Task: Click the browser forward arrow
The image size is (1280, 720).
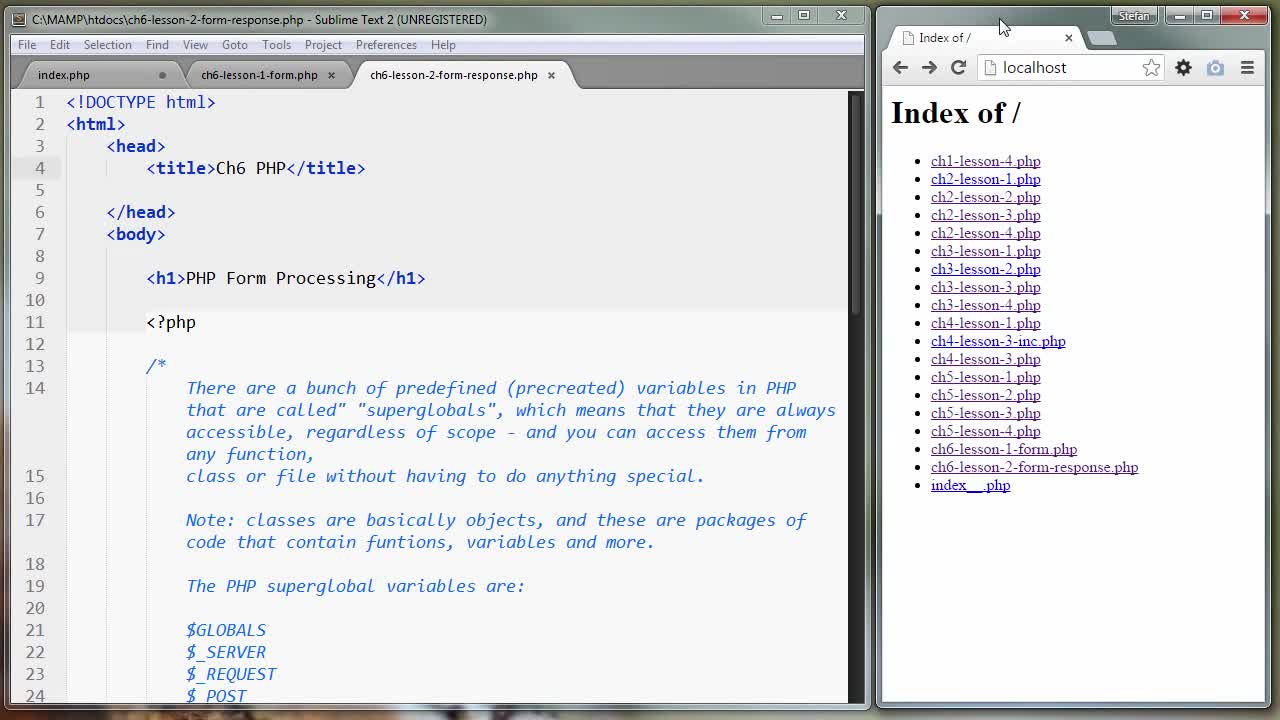Action: pyautogui.click(x=929, y=67)
